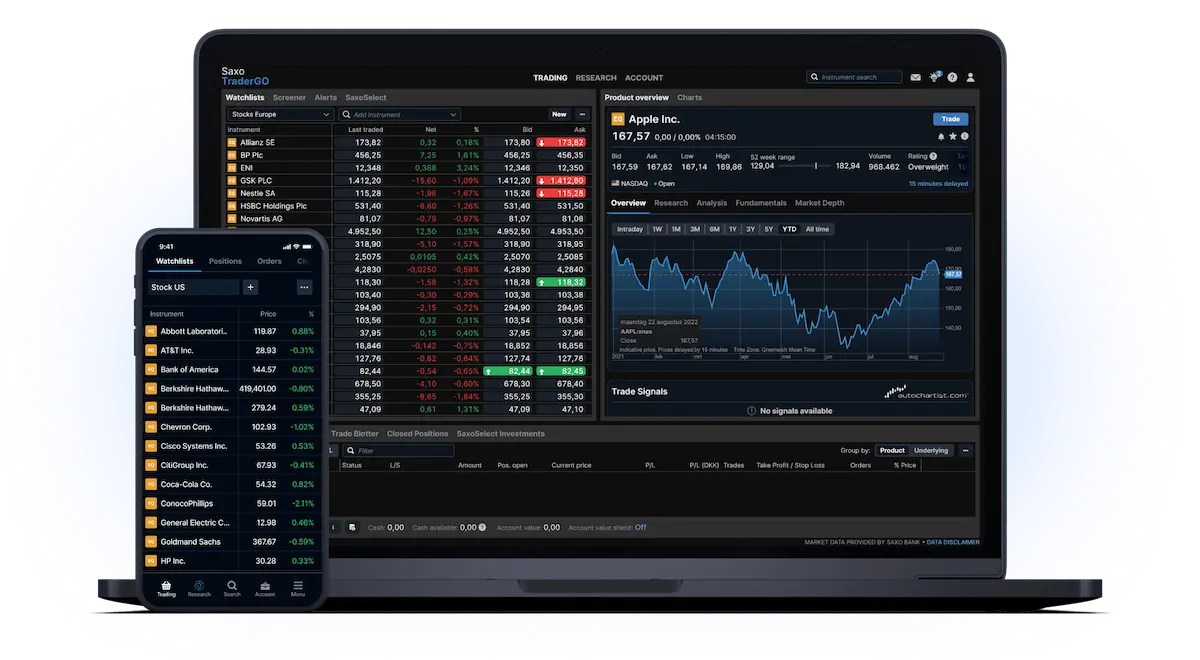Open the Closed Positions tab
1200x660 pixels.
tap(418, 434)
